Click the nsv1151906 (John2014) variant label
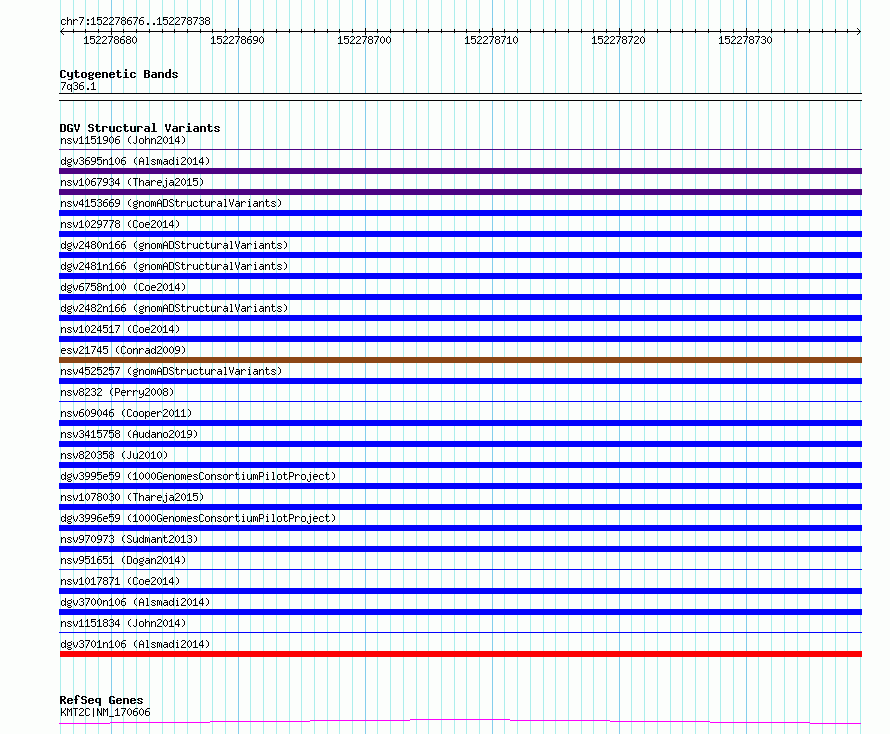Image resolution: width=890 pixels, height=734 pixels. 123,140
